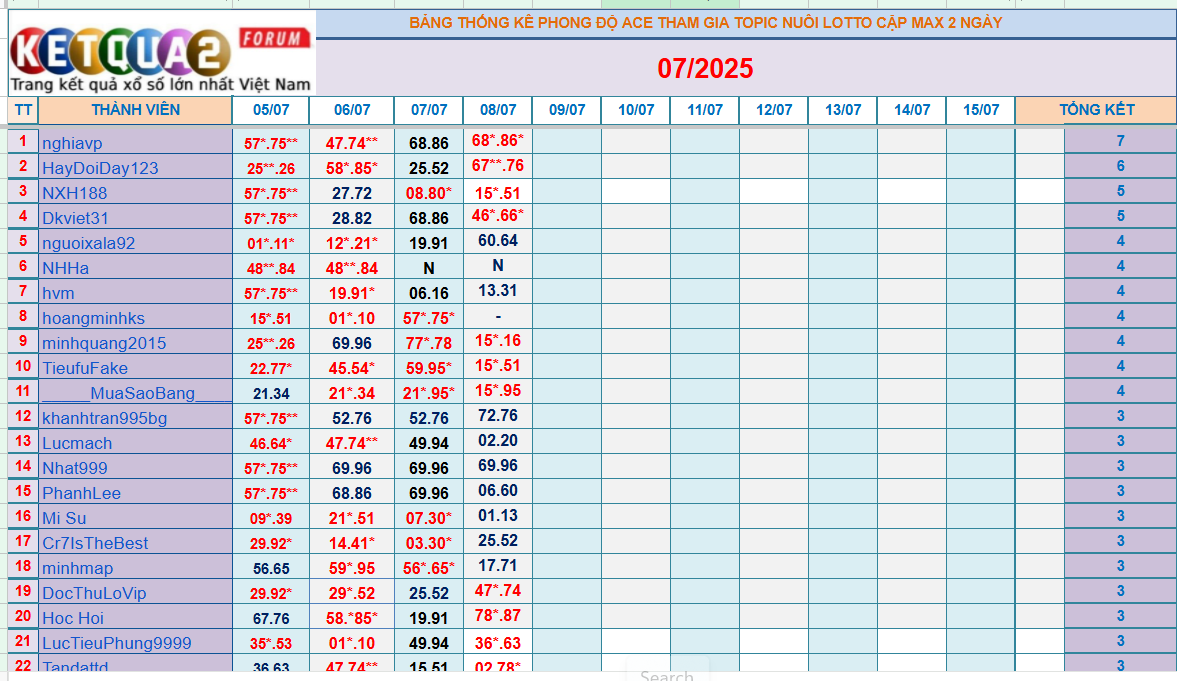Select member name 'minhquang2015'
Image resolution: width=1177 pixels, height=681 pixels.
point(104,343)
